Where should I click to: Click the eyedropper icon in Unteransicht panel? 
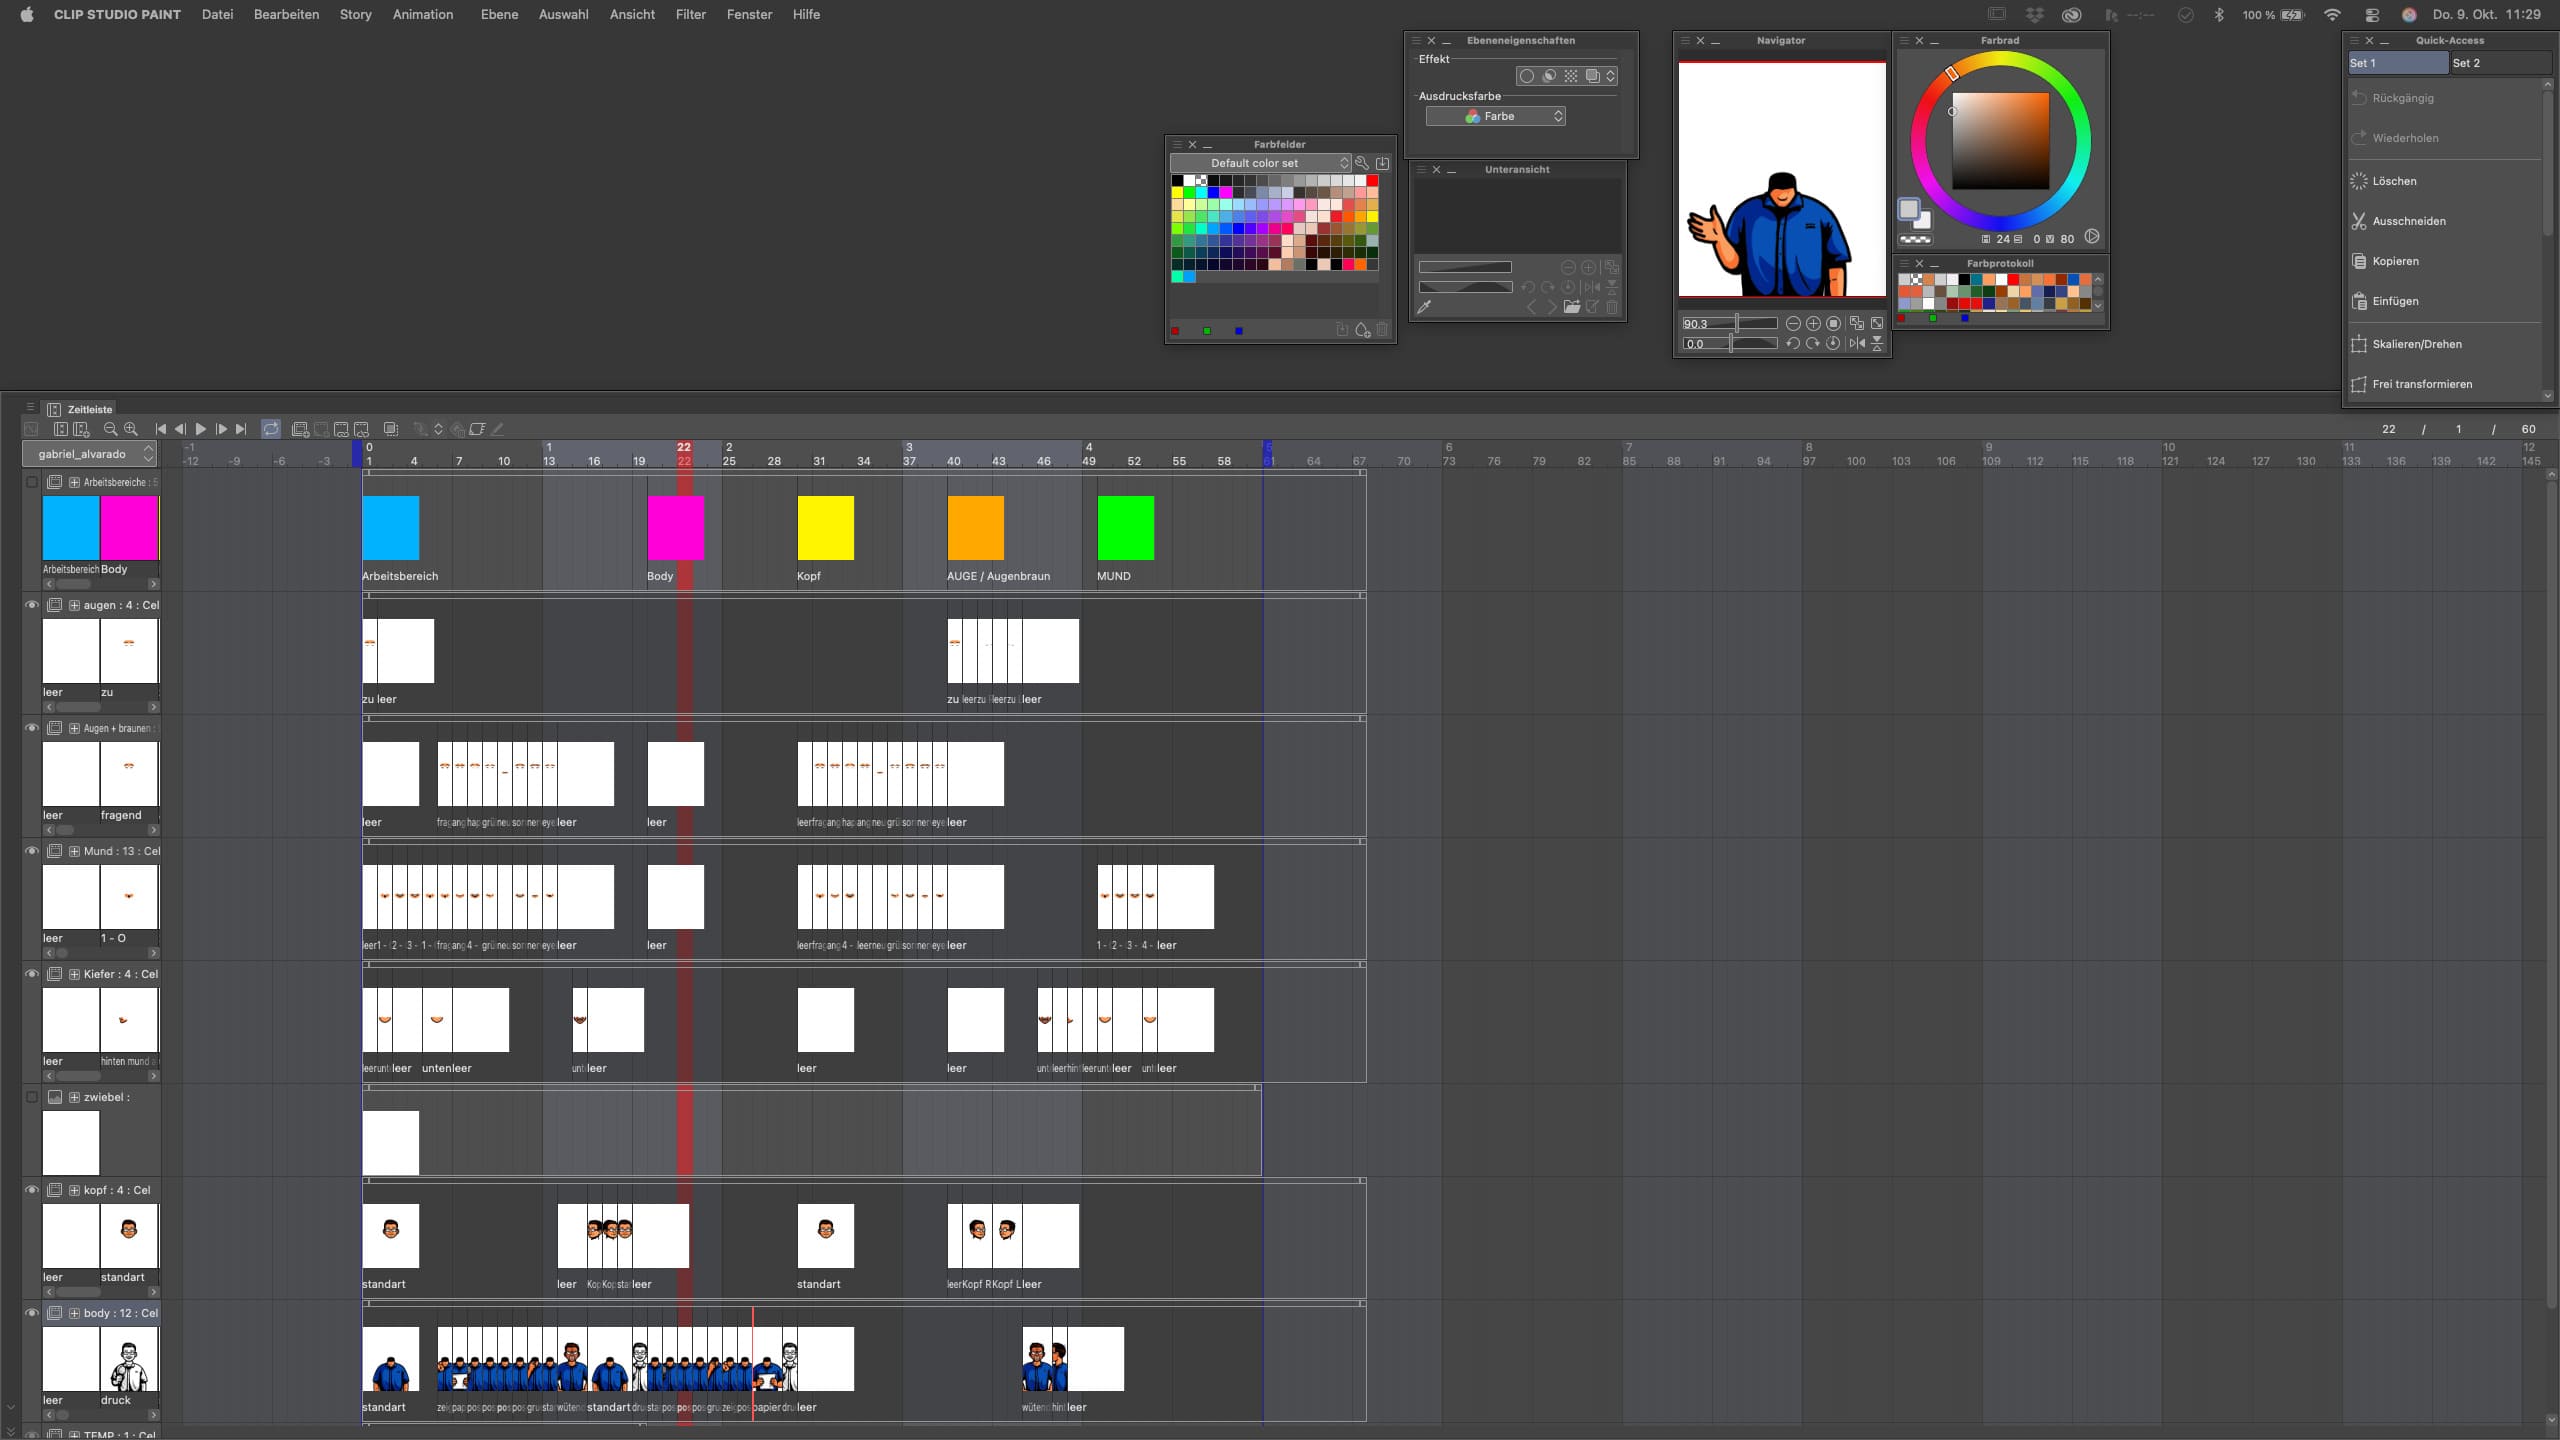tap(1424, 307)
